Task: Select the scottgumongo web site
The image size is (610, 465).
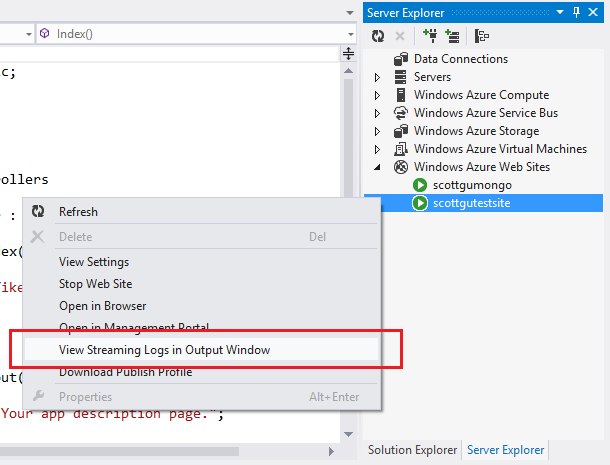Action: click(472, 185)
